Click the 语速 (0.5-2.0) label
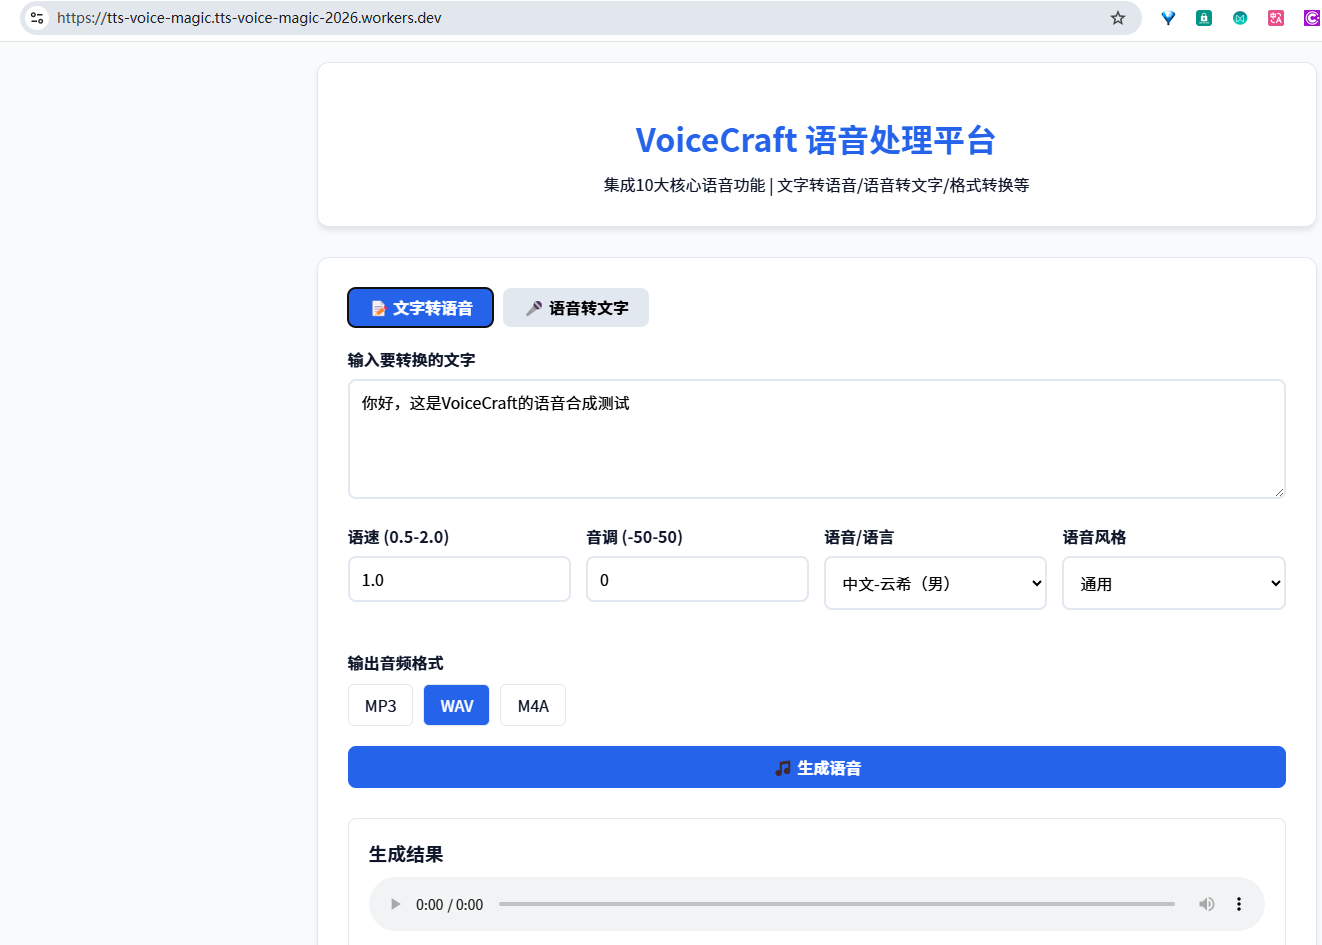Screen dimensions: 1322x945 point(398,537)
